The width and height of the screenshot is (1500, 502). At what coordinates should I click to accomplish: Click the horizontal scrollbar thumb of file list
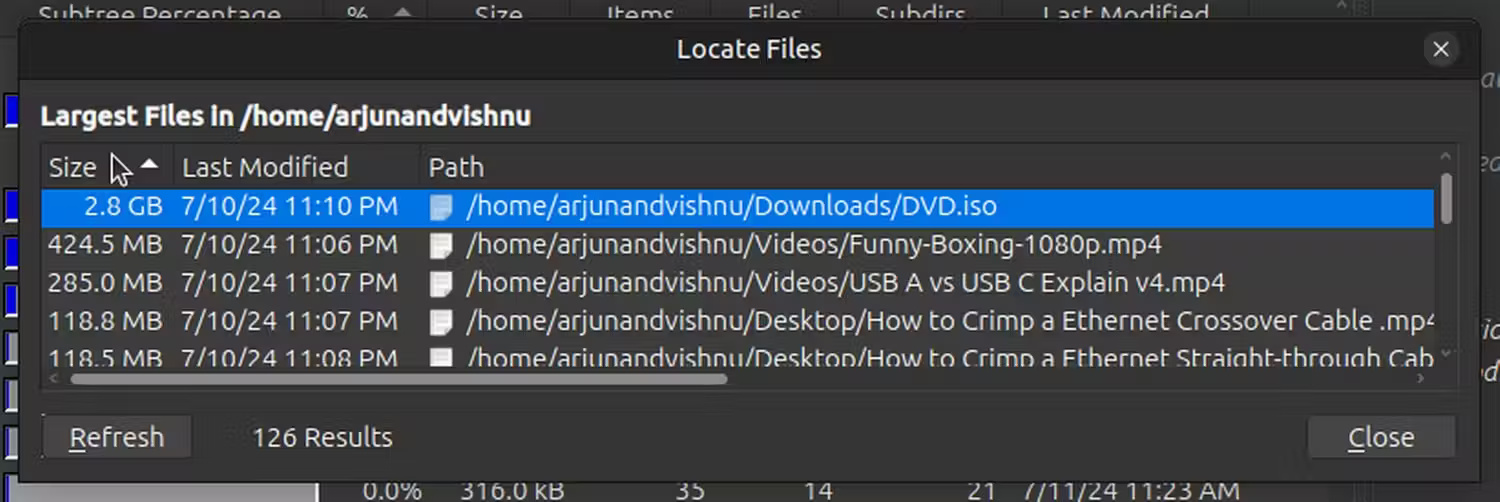pyautogui.click(x=399, y=379)
